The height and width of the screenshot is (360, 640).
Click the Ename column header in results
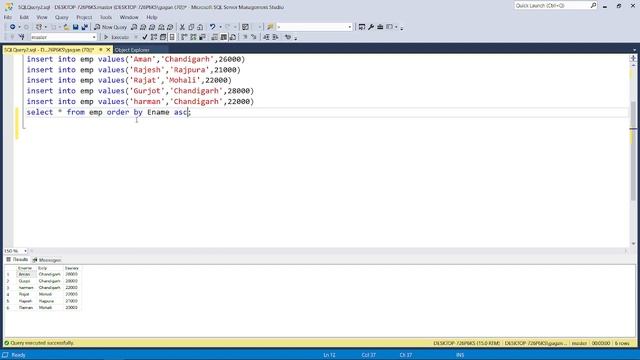click(25, 268)
